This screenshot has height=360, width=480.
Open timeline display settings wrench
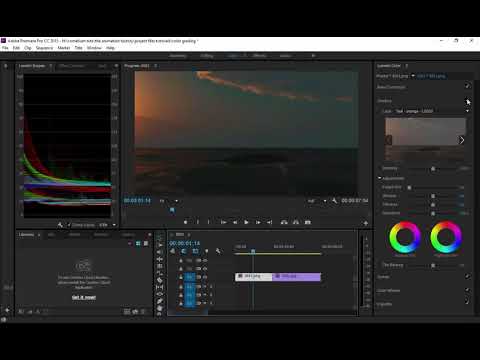pyautogui.click(x=218, y=251)
